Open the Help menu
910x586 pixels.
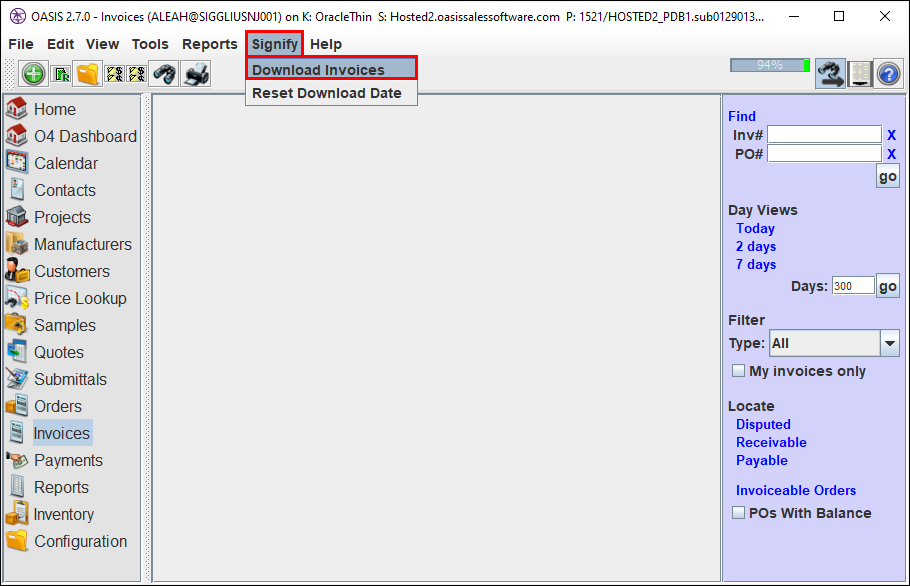(x=326, y=44)
